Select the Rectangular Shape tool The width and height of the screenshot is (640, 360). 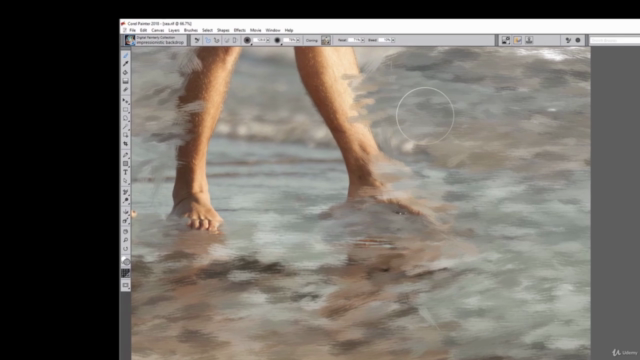pyautogui.click(x=125, y=163)
